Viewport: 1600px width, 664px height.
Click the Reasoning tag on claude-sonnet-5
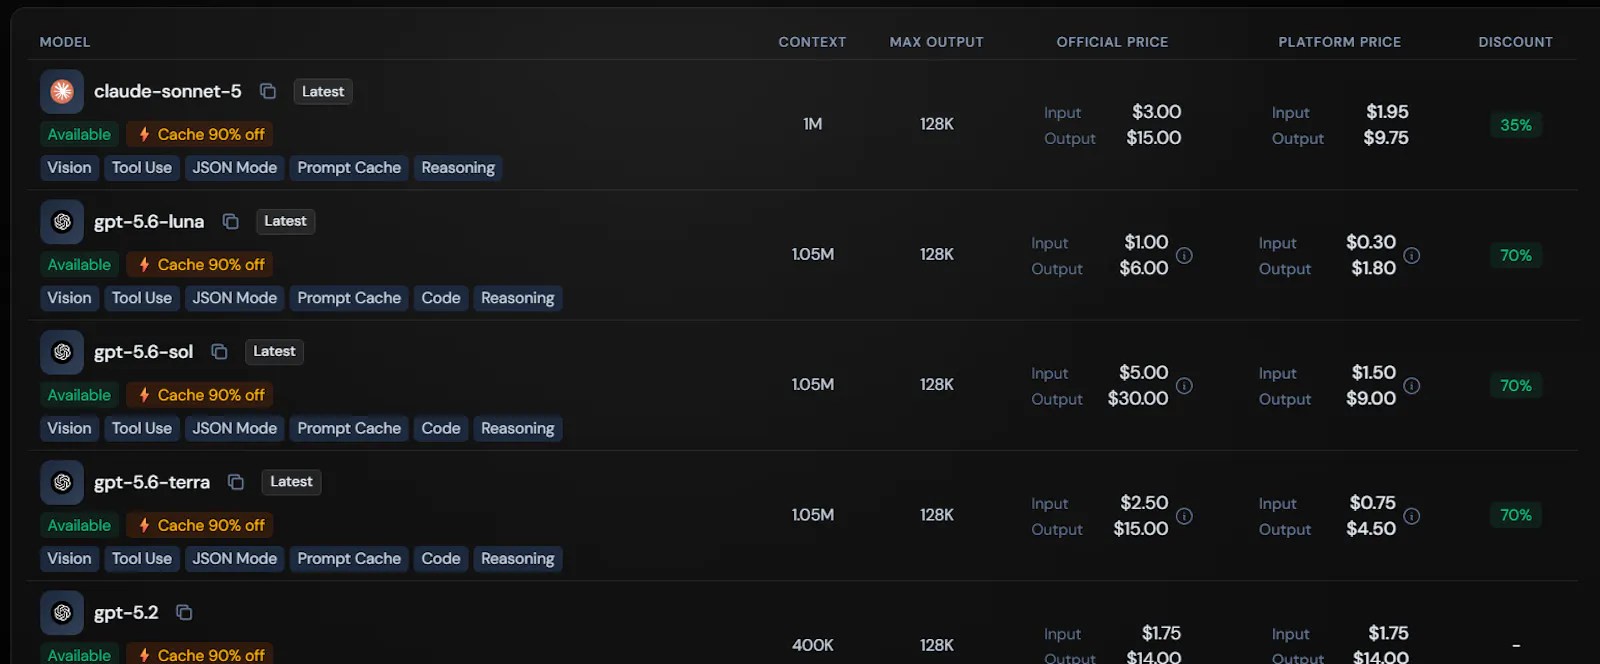pos(458,168)
